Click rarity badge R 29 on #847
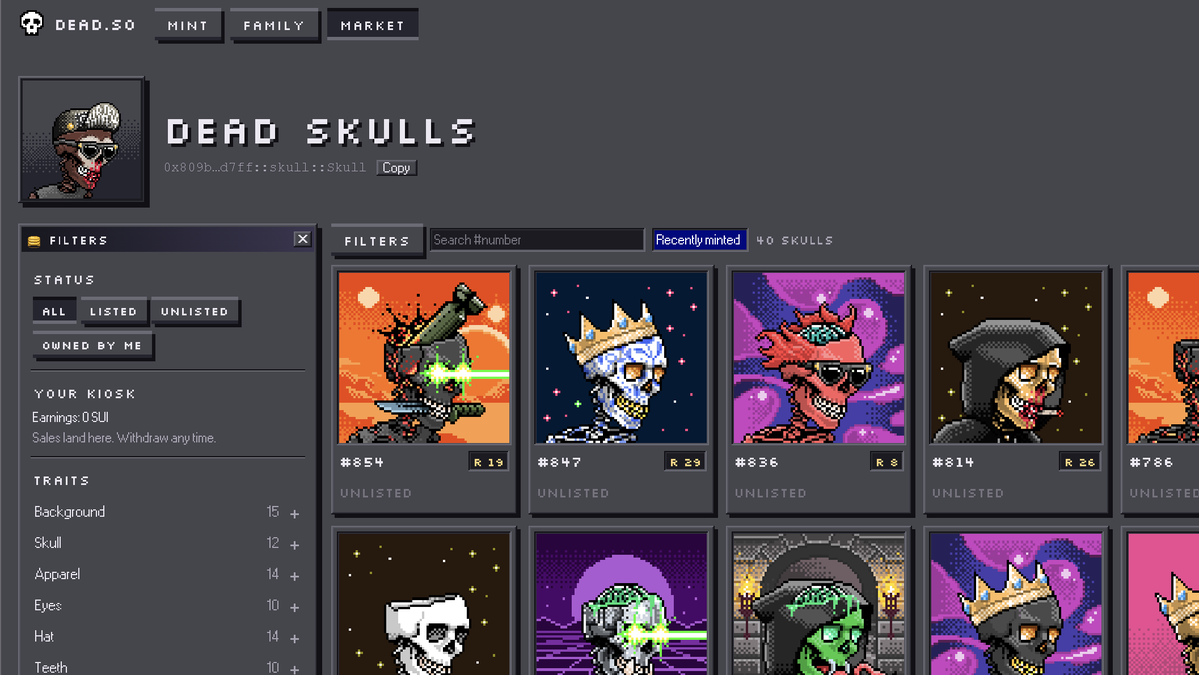Viewport: 1199px width, 675px height. click(684, 462)
